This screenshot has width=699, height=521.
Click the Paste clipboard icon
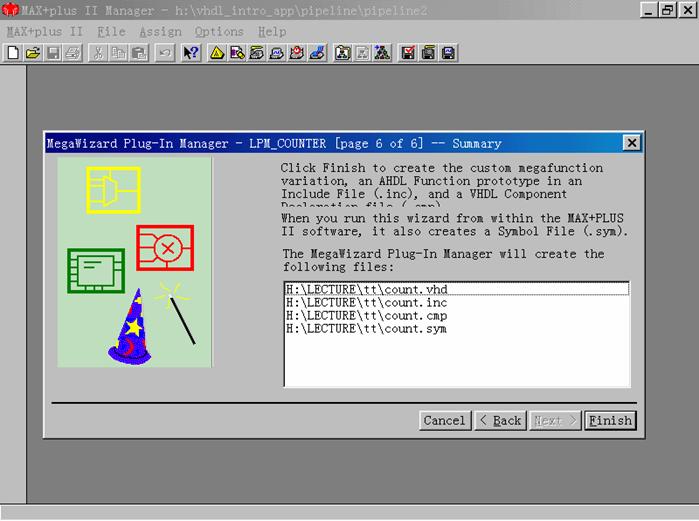point(139,53)
